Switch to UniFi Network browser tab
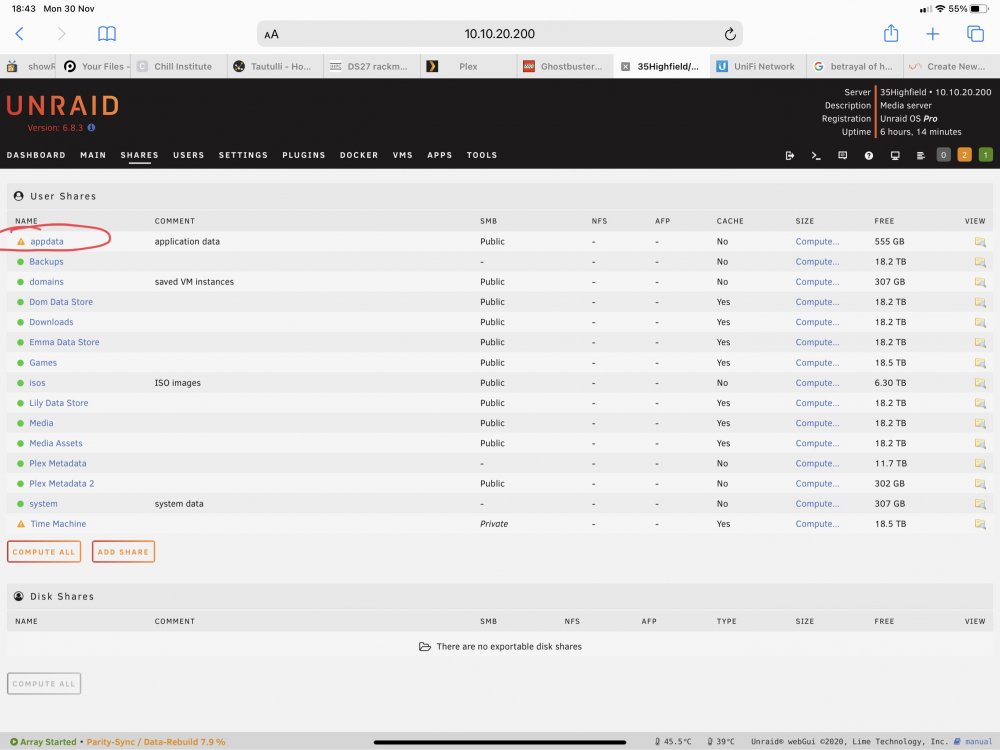The image size is (1000, 750). point(758,66)
